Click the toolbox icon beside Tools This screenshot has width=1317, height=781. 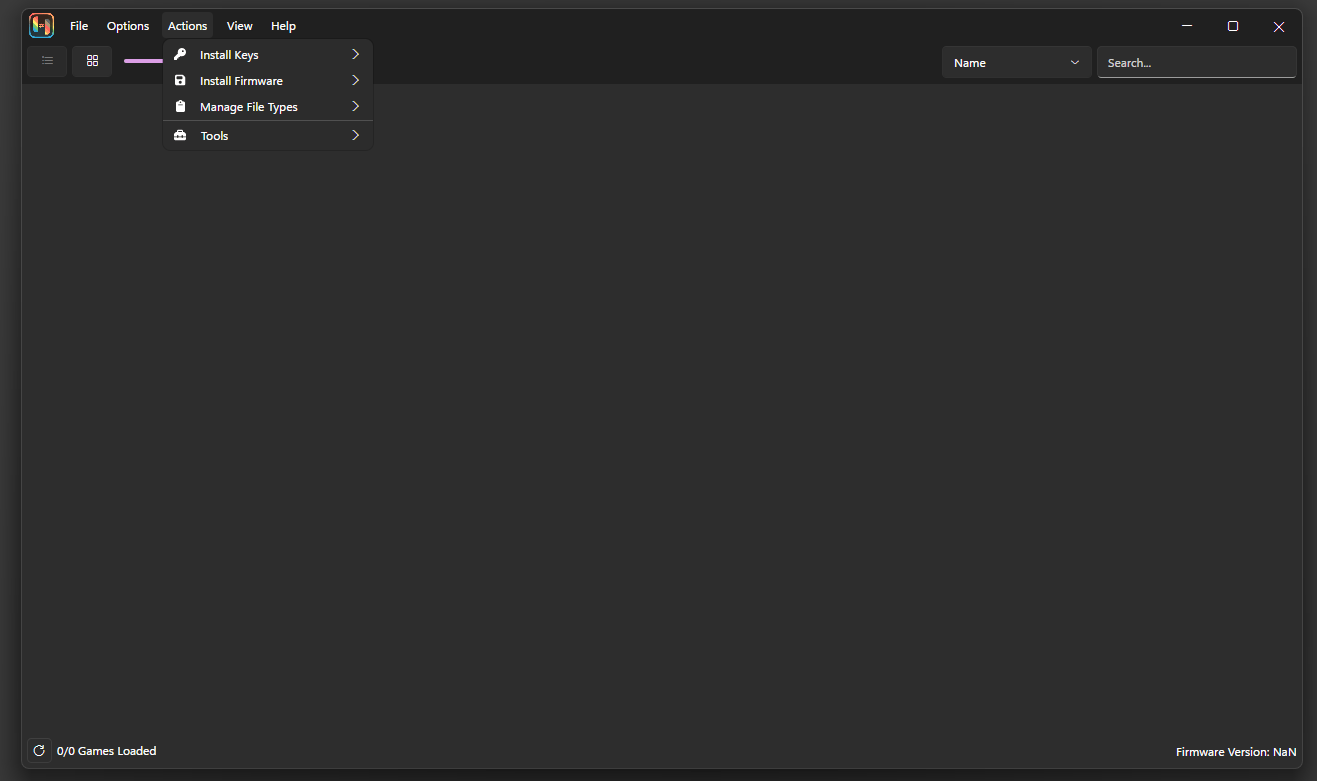180,134
